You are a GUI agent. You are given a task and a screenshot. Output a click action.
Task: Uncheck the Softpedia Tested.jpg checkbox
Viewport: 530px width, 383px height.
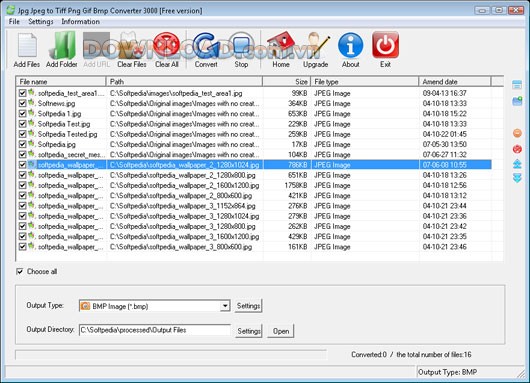pyautogui.click(x=22, y=134)
